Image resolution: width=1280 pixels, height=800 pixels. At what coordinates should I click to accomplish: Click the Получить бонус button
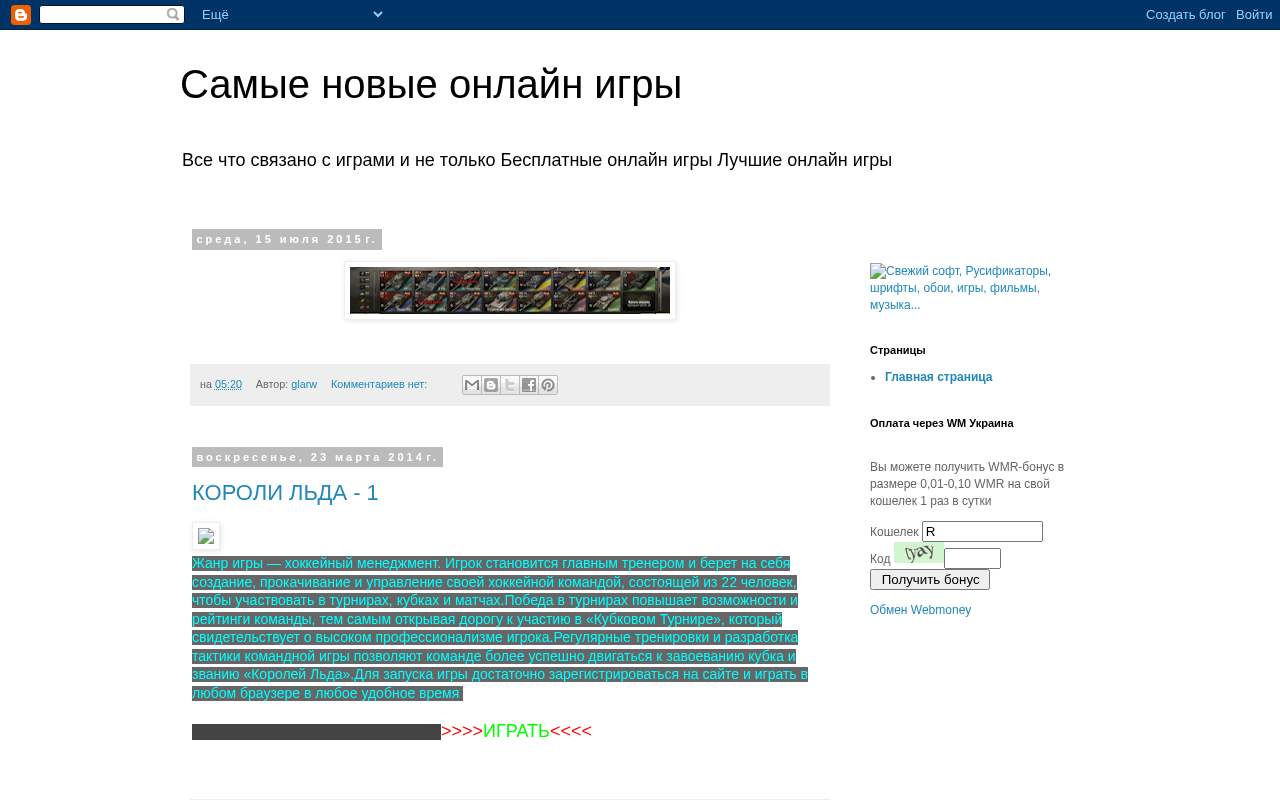930,580
